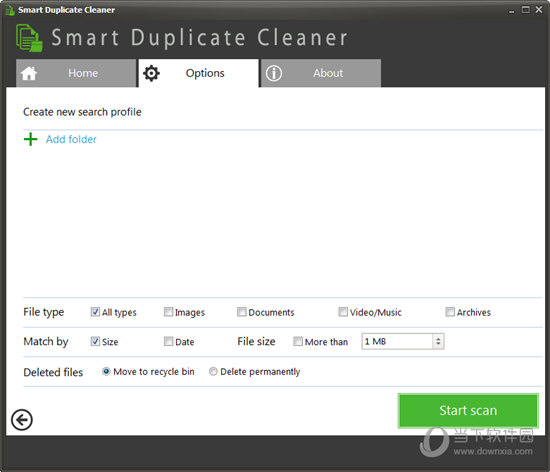Click the small title bar app icon

9,10
